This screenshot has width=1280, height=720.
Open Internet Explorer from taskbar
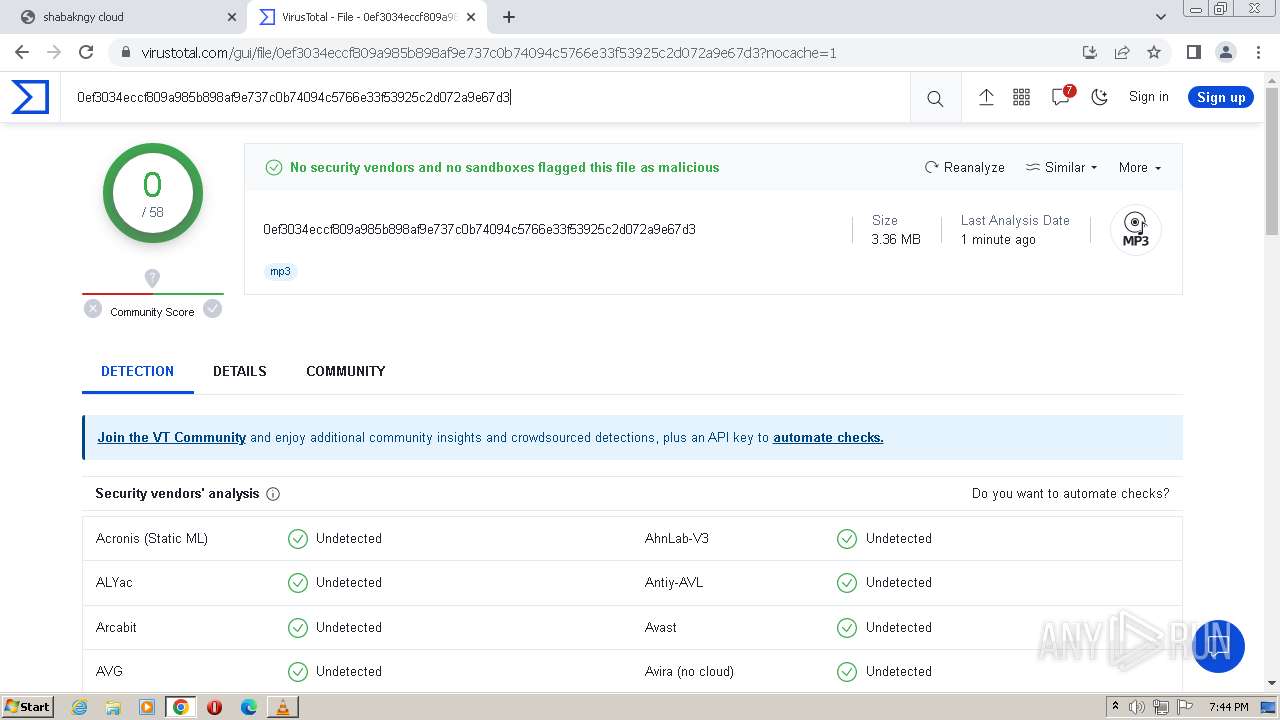[80, 707]
